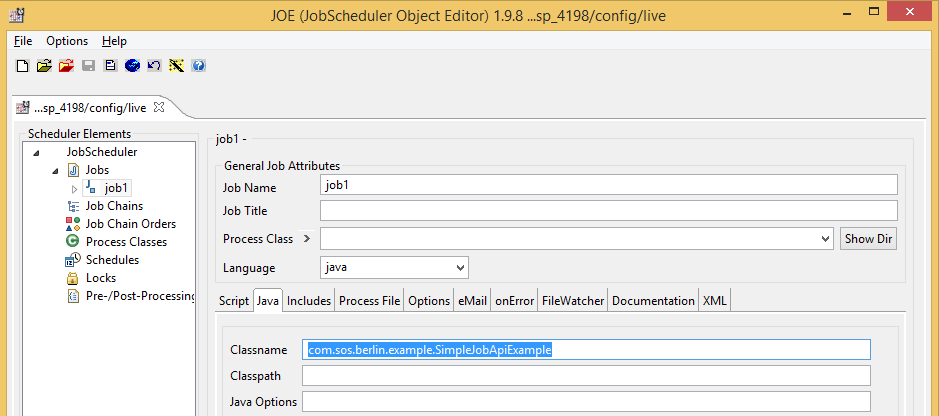Click the yellow open folder toolbar icon
The image size is (939, 416).
coord(44,66)
